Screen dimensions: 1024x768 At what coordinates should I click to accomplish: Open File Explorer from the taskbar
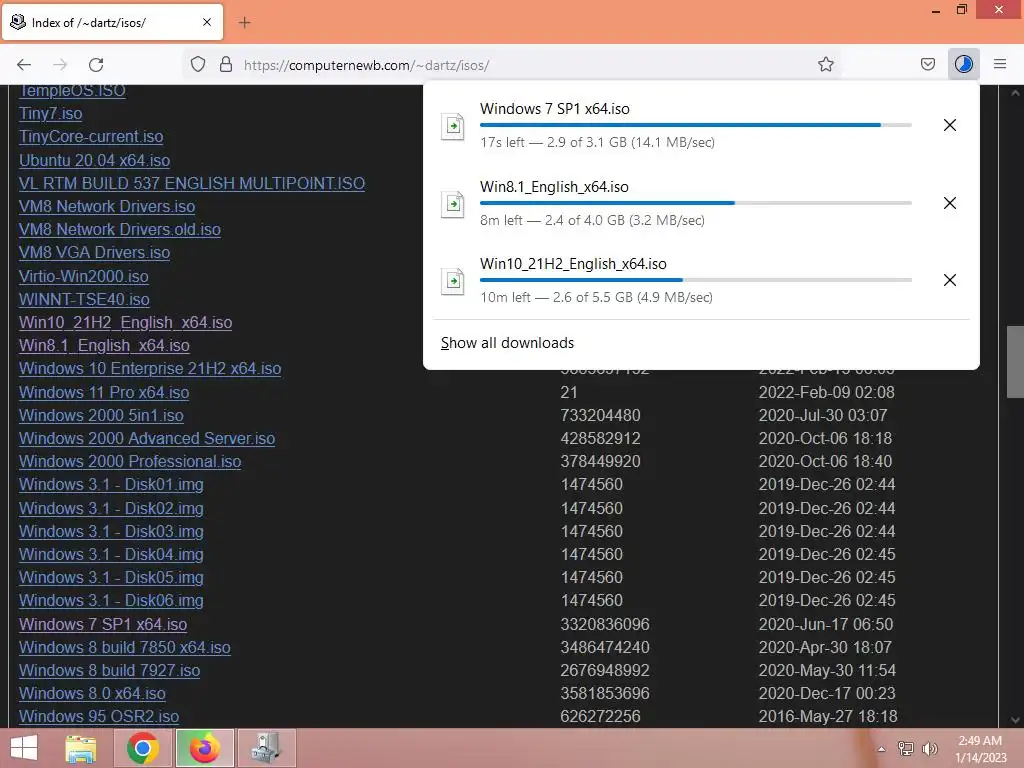tap(81, 748)
